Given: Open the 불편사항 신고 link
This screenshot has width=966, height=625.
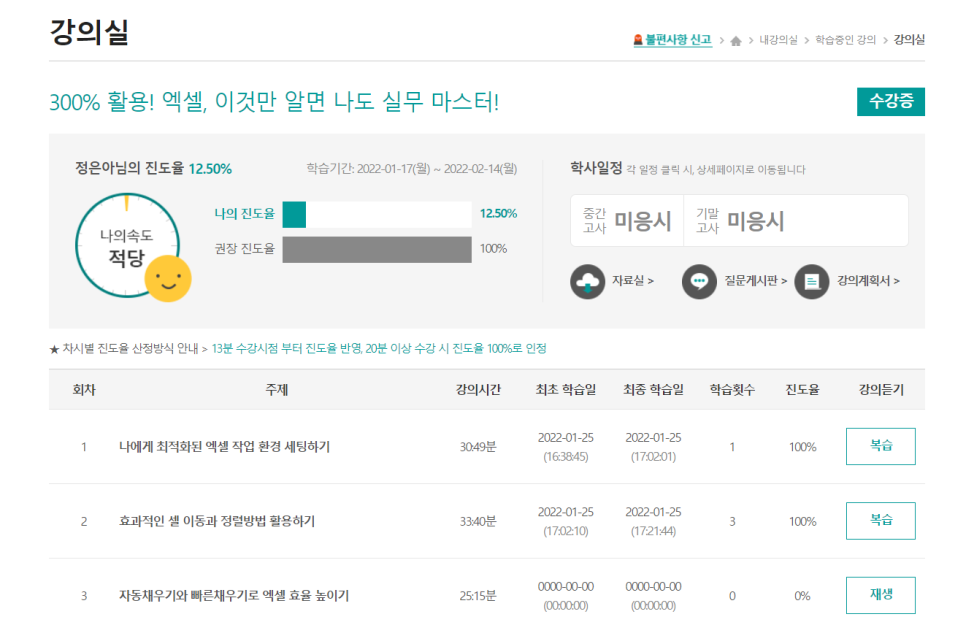Looking at the screenshot, I should click(678, 40).
